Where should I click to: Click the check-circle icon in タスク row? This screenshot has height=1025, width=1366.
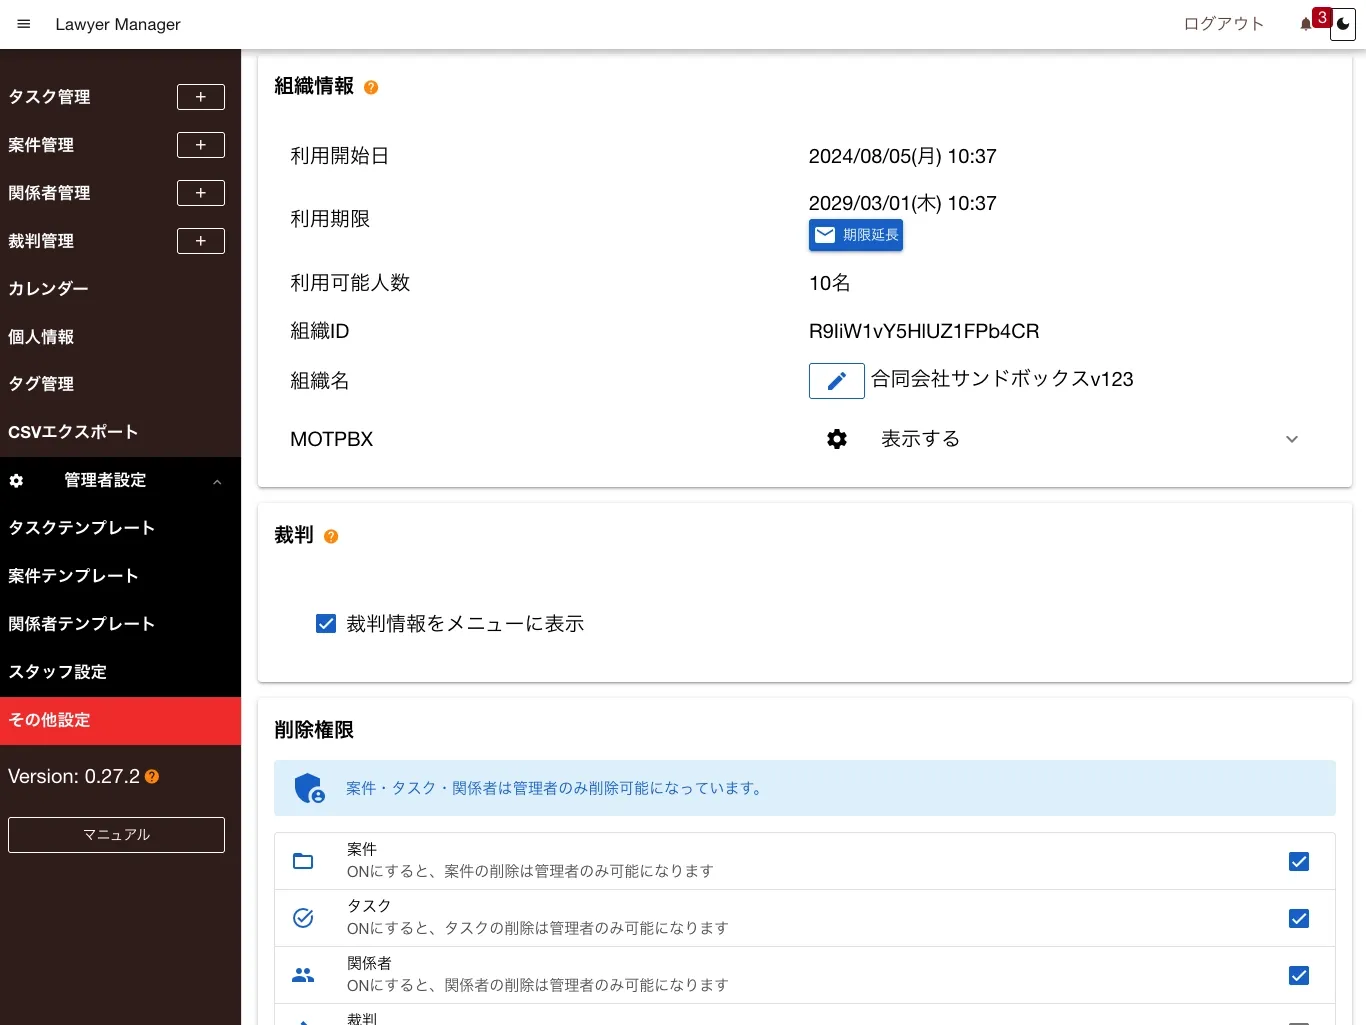pyautogui.click(x=303, y=918)
